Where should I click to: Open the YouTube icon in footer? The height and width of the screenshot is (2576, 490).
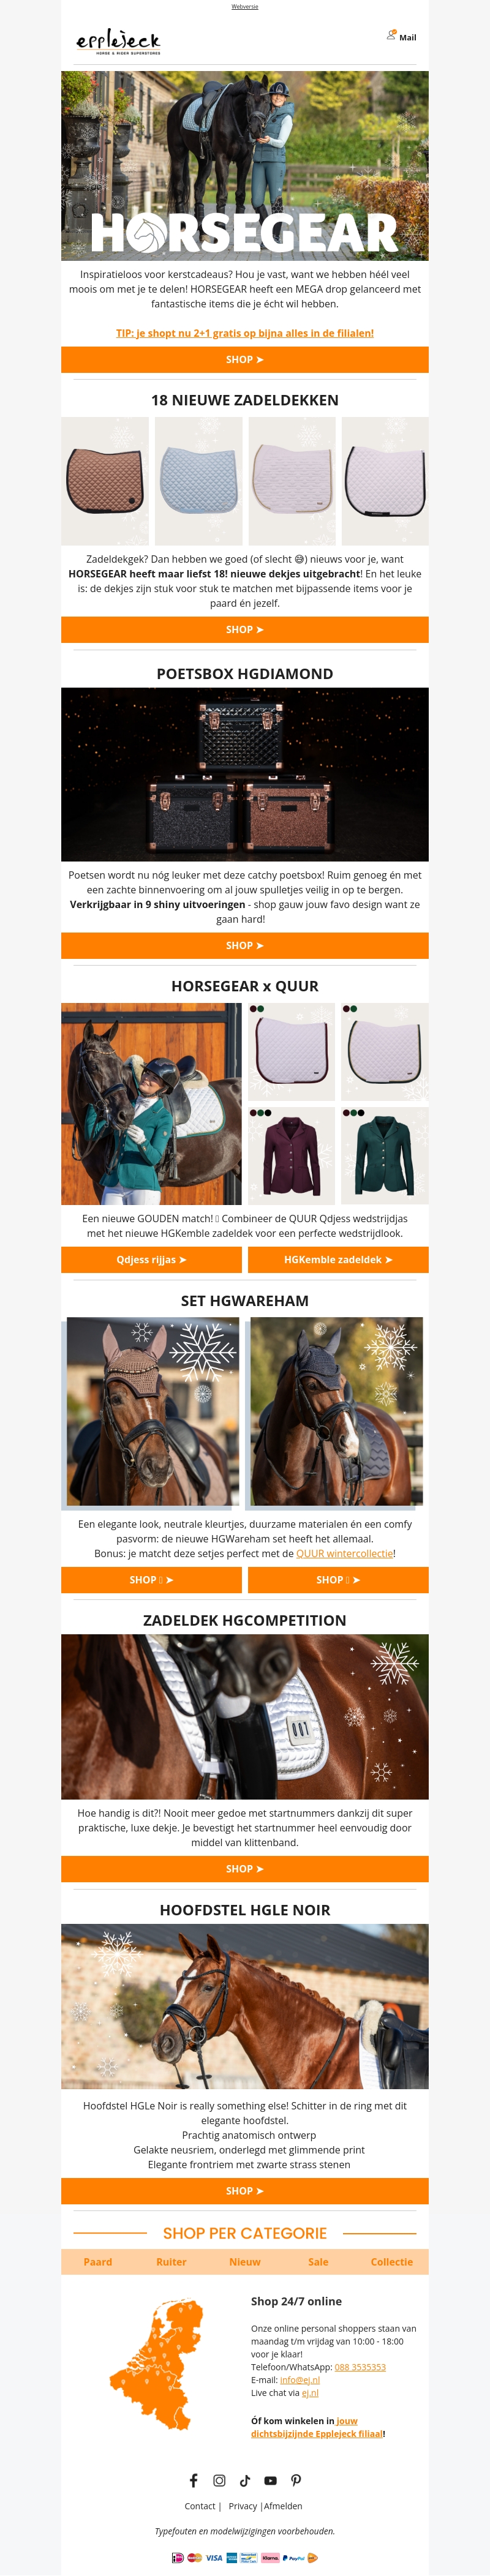[x=270, y=2480]
